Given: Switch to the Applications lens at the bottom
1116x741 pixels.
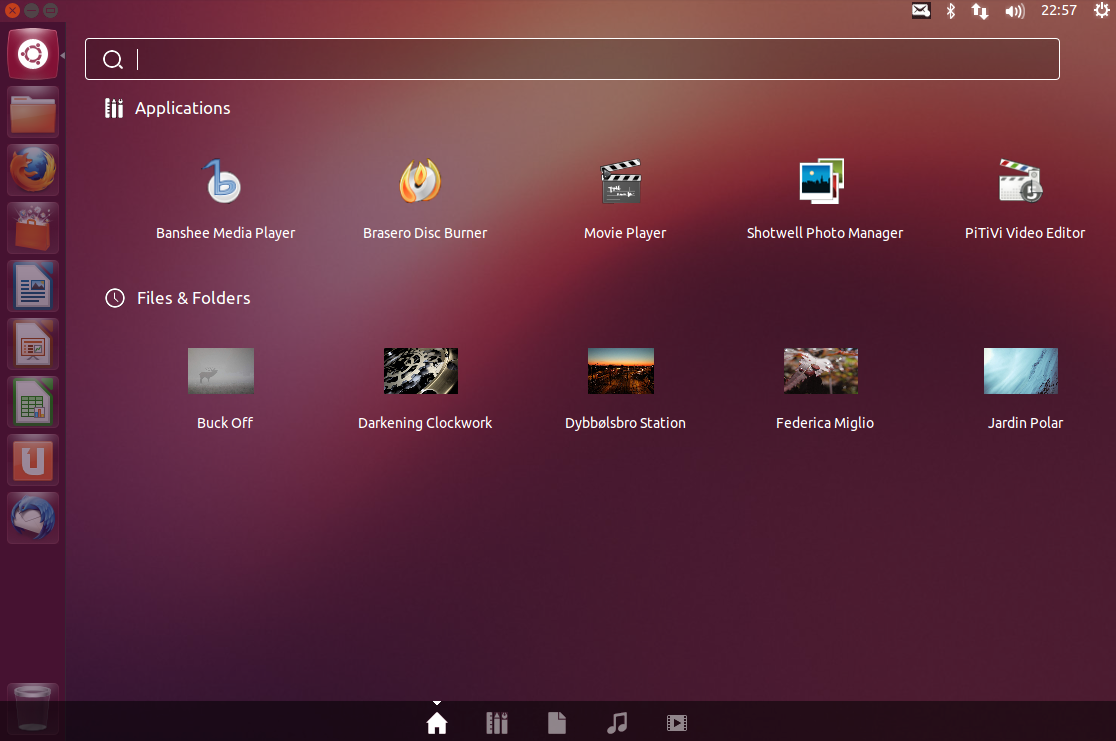Looking at the screenshot, I should point(497,722).
